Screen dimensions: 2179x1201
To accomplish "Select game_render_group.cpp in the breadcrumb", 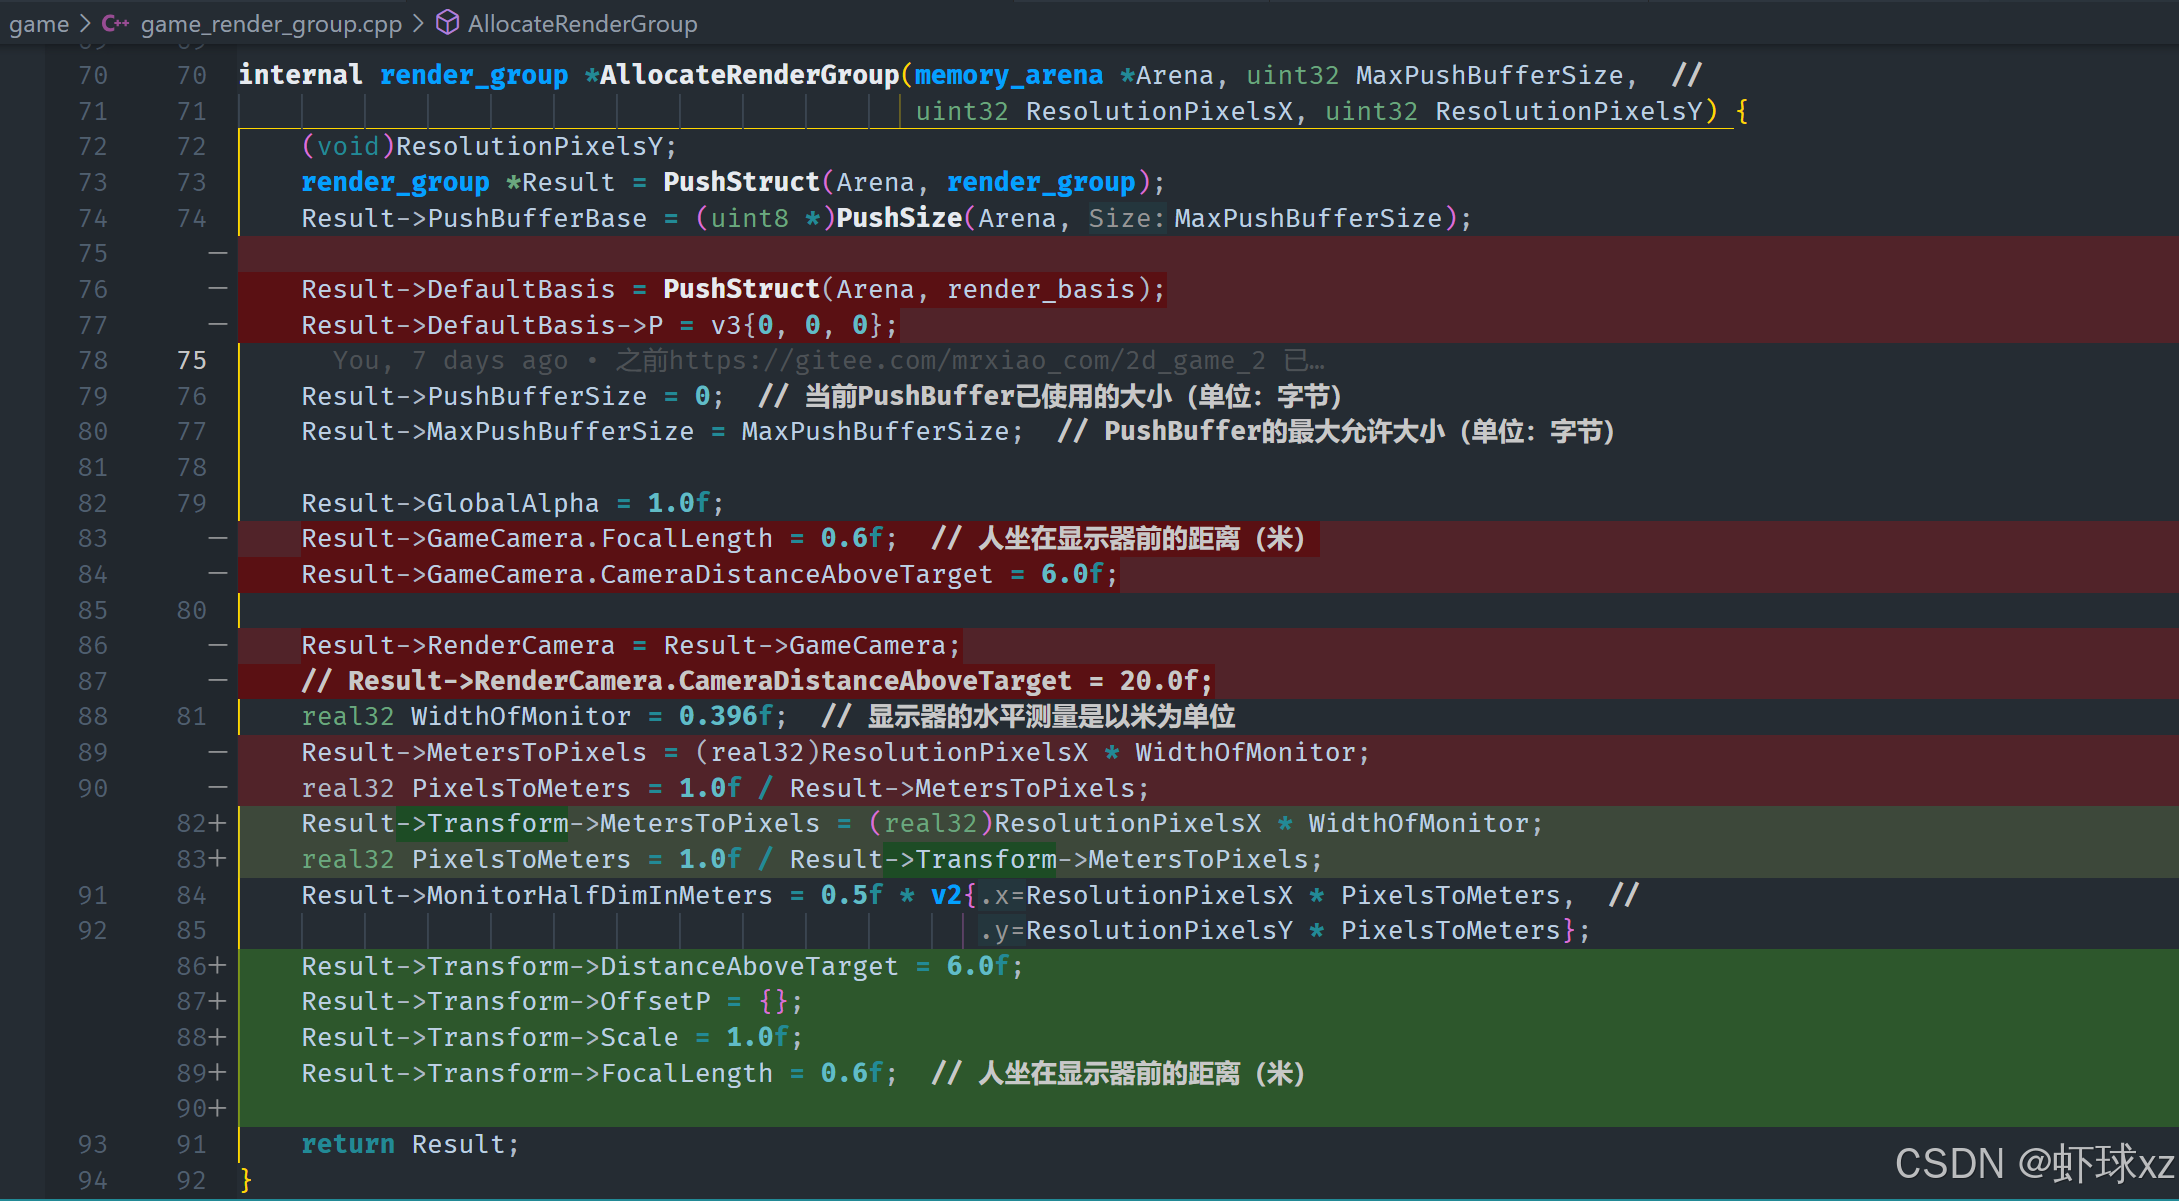I will (271, 23).
